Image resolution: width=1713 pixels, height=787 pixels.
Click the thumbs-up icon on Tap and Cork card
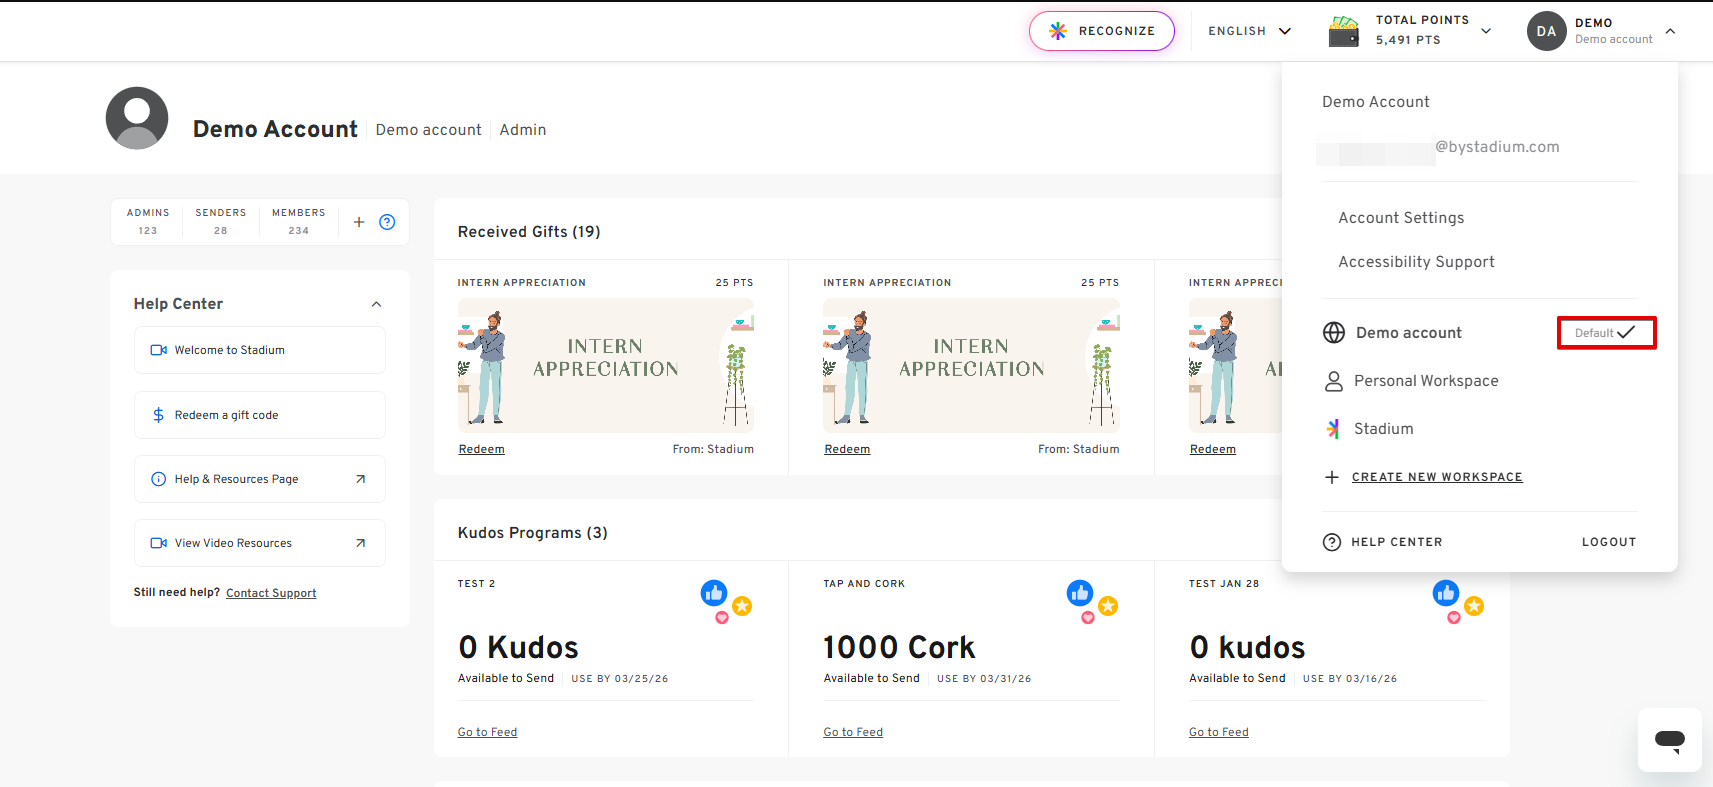point(1079,593)
